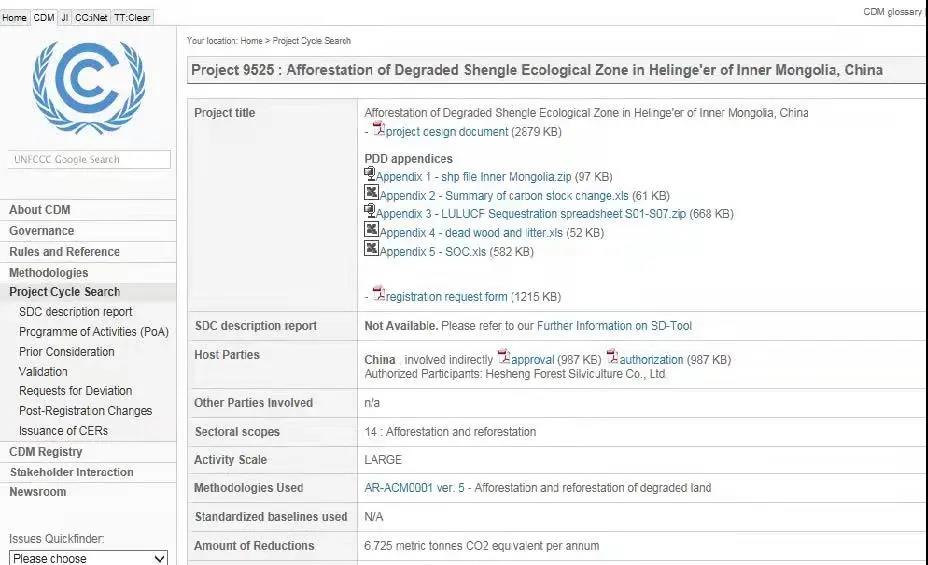This screenshot has width=928, height=565.
Task: Switch to the JI tab
Action: pos(65,17)
